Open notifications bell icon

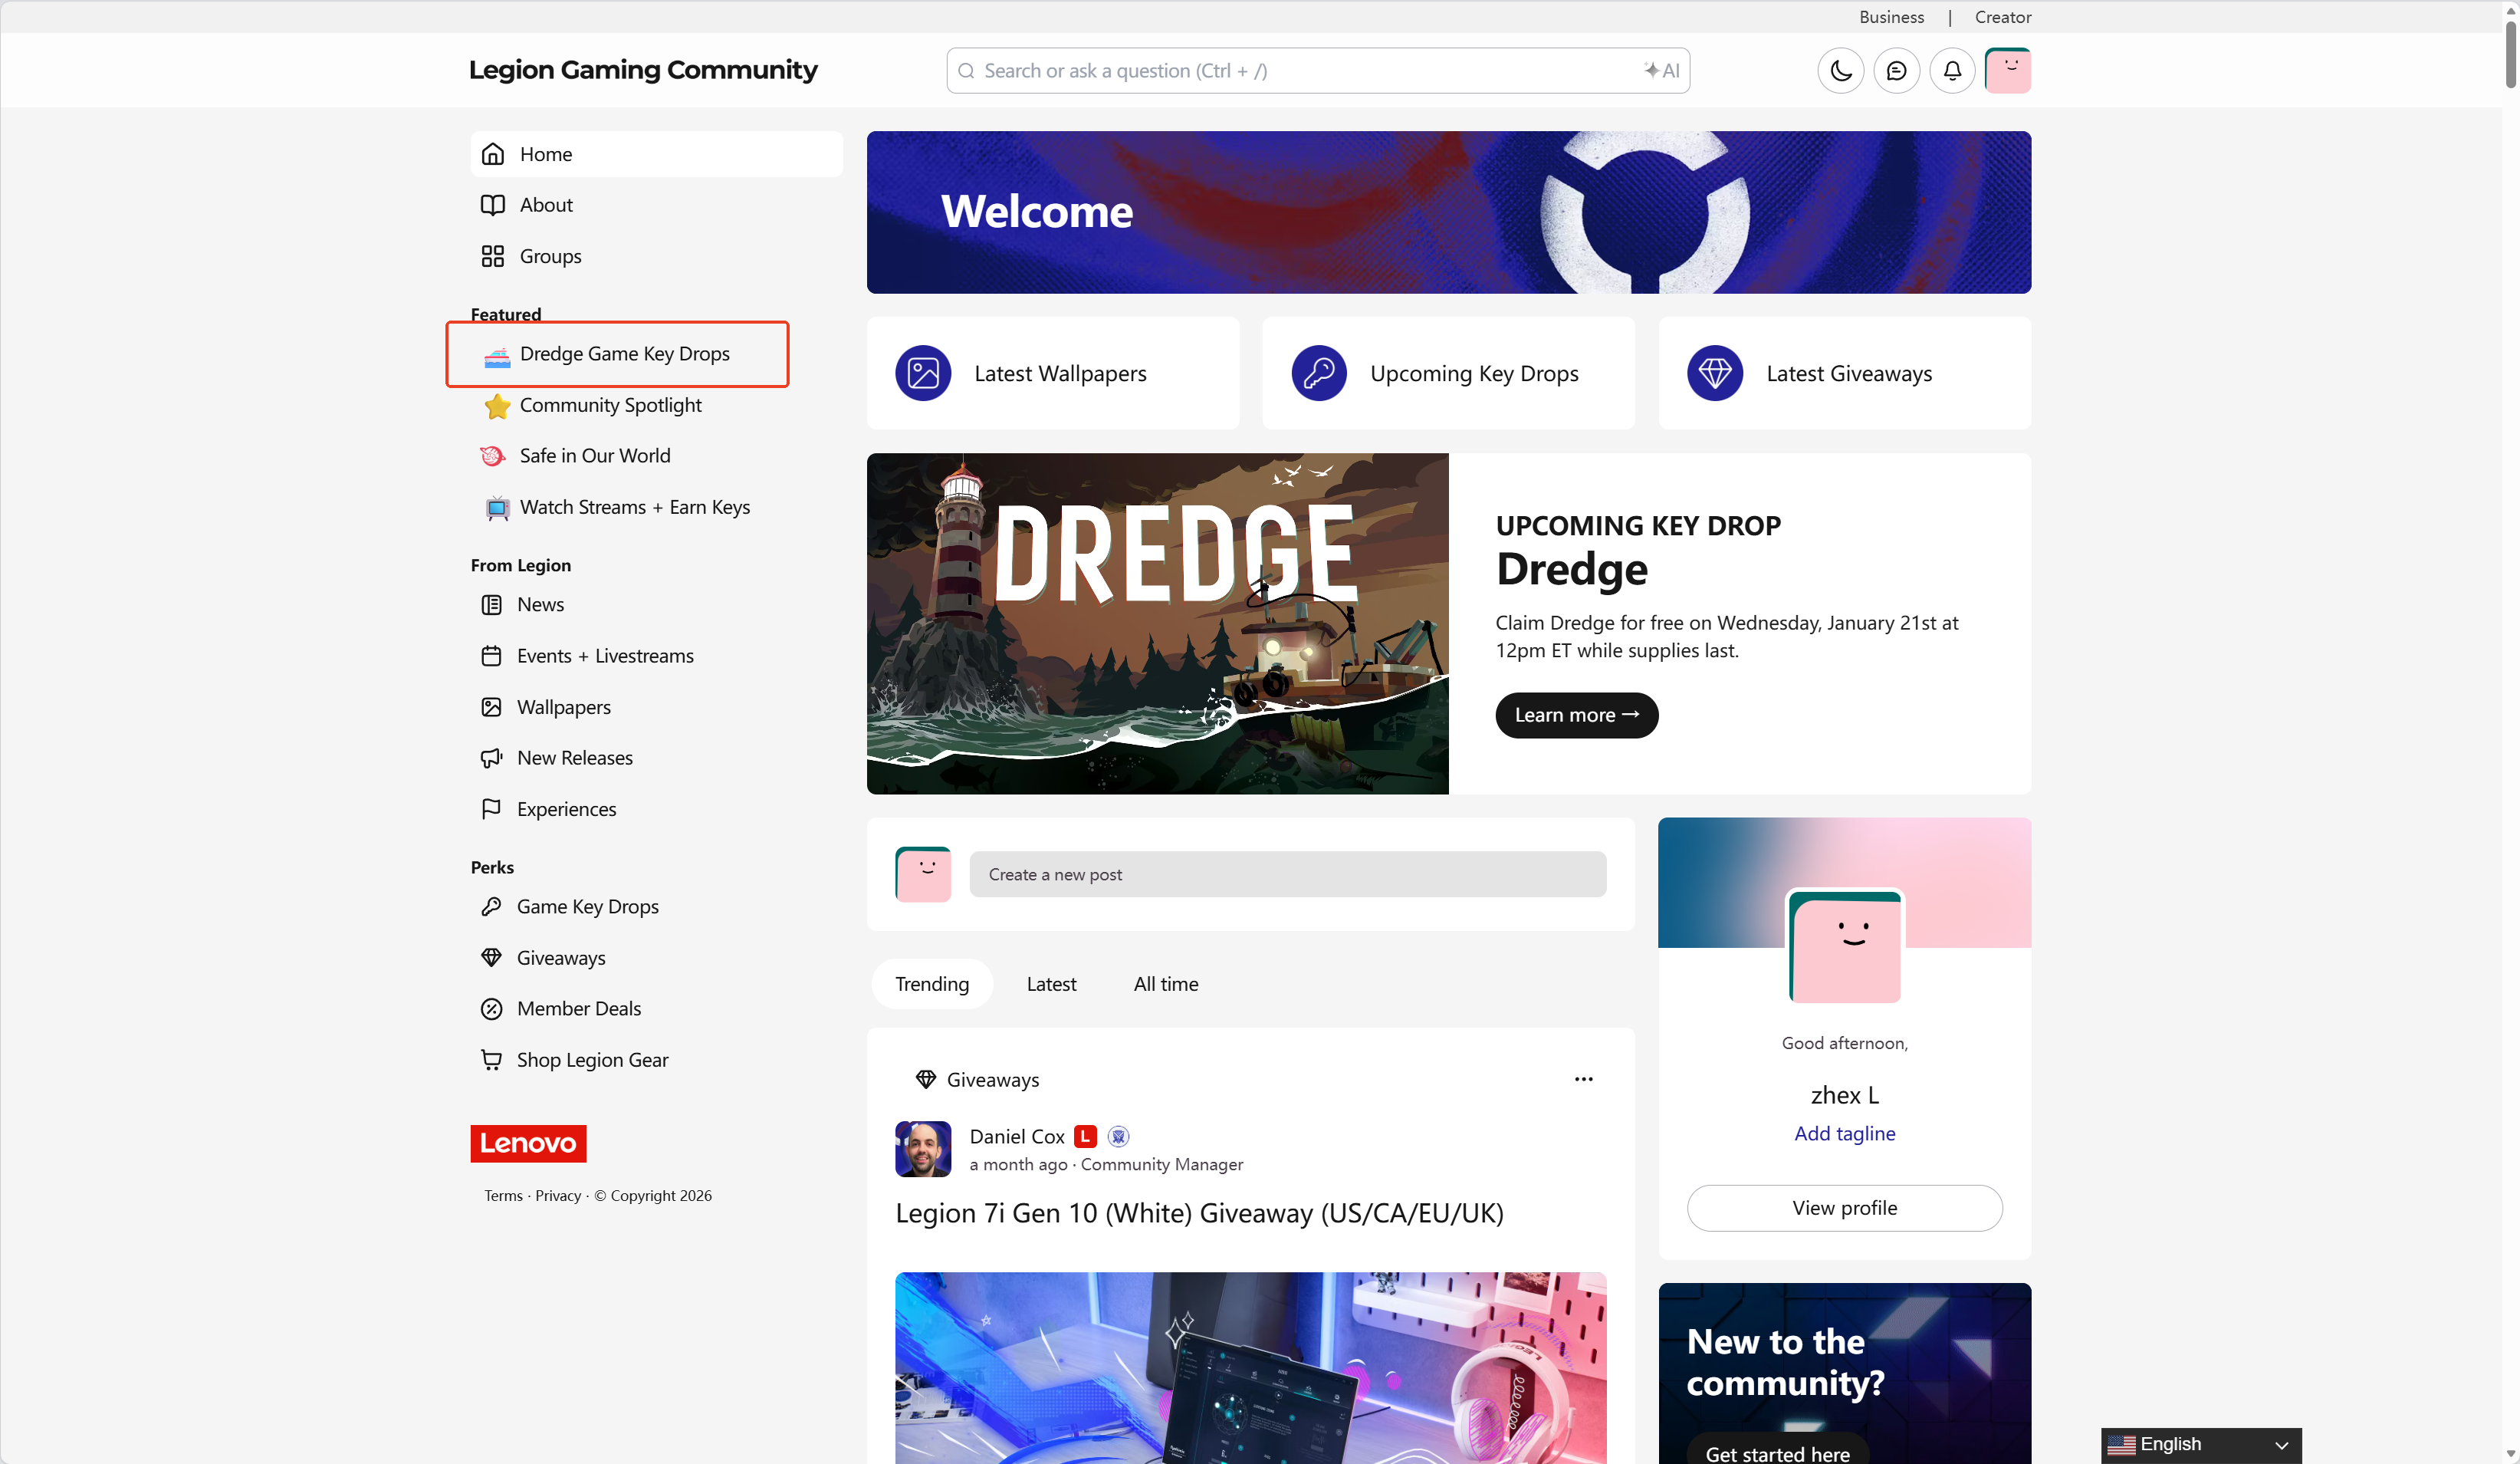1952,71
